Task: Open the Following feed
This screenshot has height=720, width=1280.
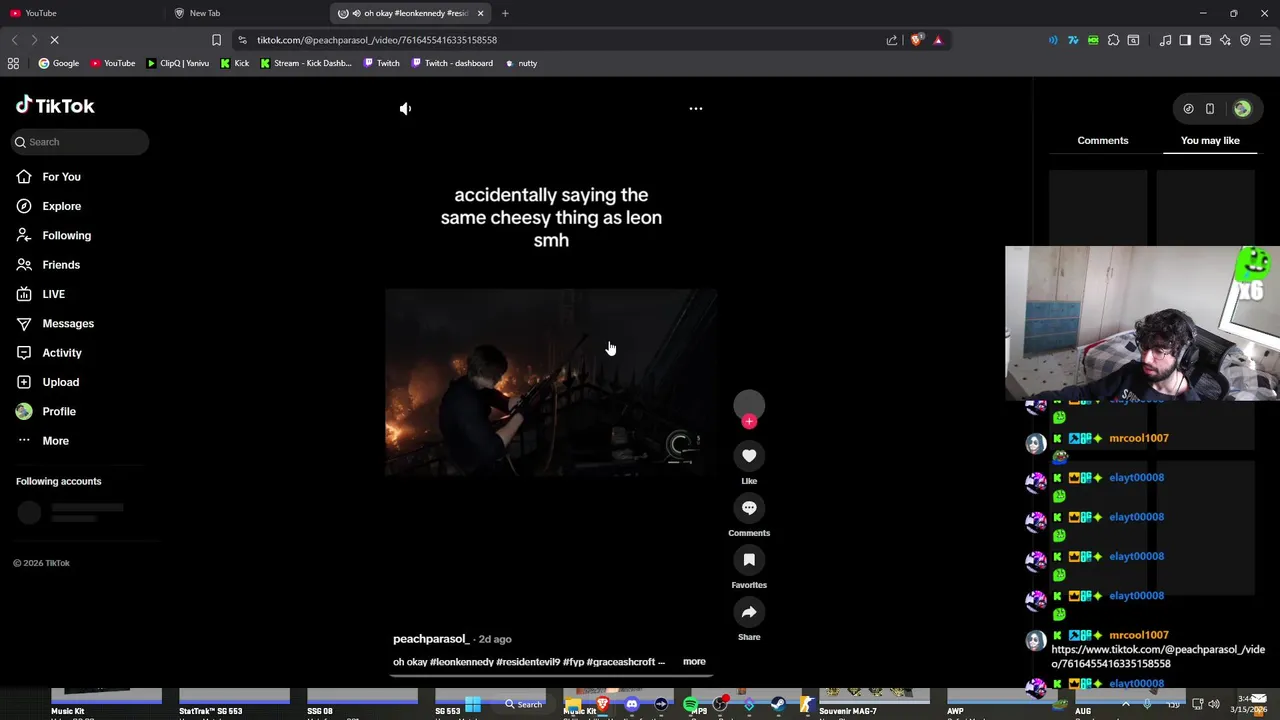Action: (x=53, y=236)
